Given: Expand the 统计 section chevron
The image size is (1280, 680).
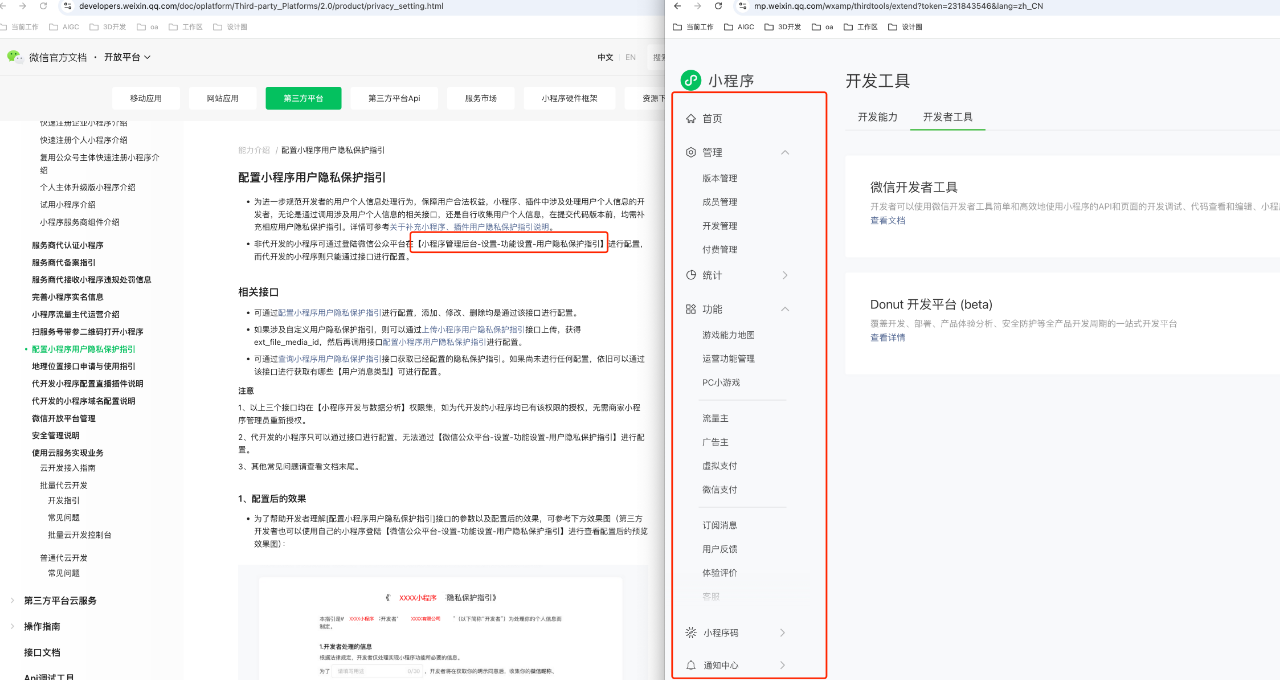Looking at the screenshot, I should 785,275.
